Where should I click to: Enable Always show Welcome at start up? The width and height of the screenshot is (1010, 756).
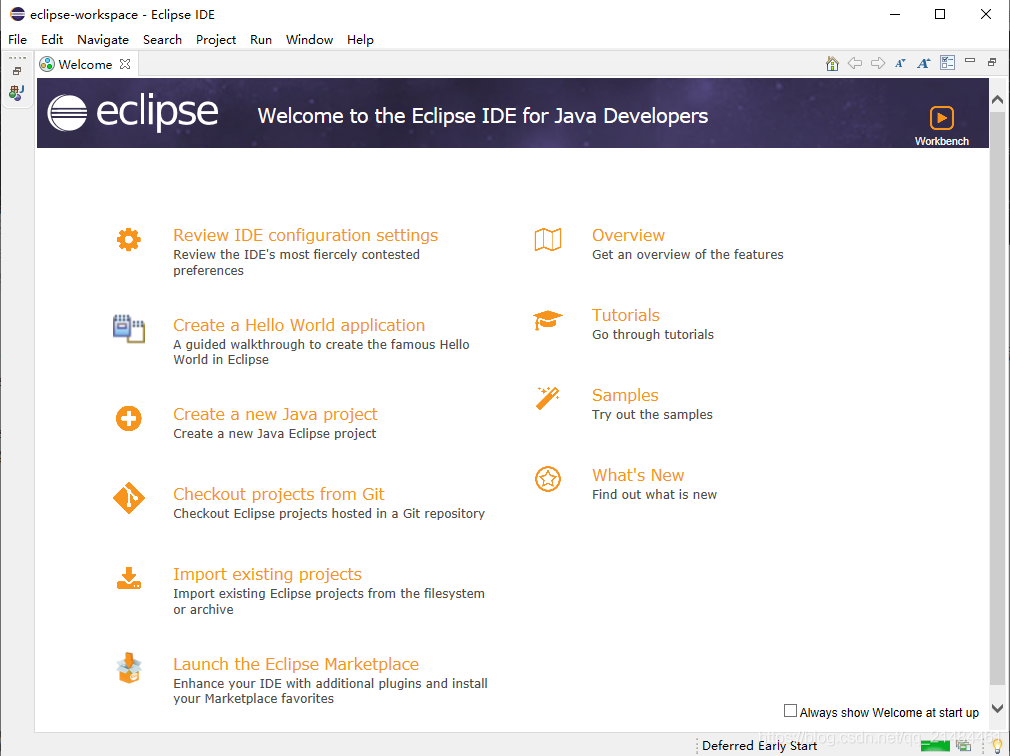(790, 711)
